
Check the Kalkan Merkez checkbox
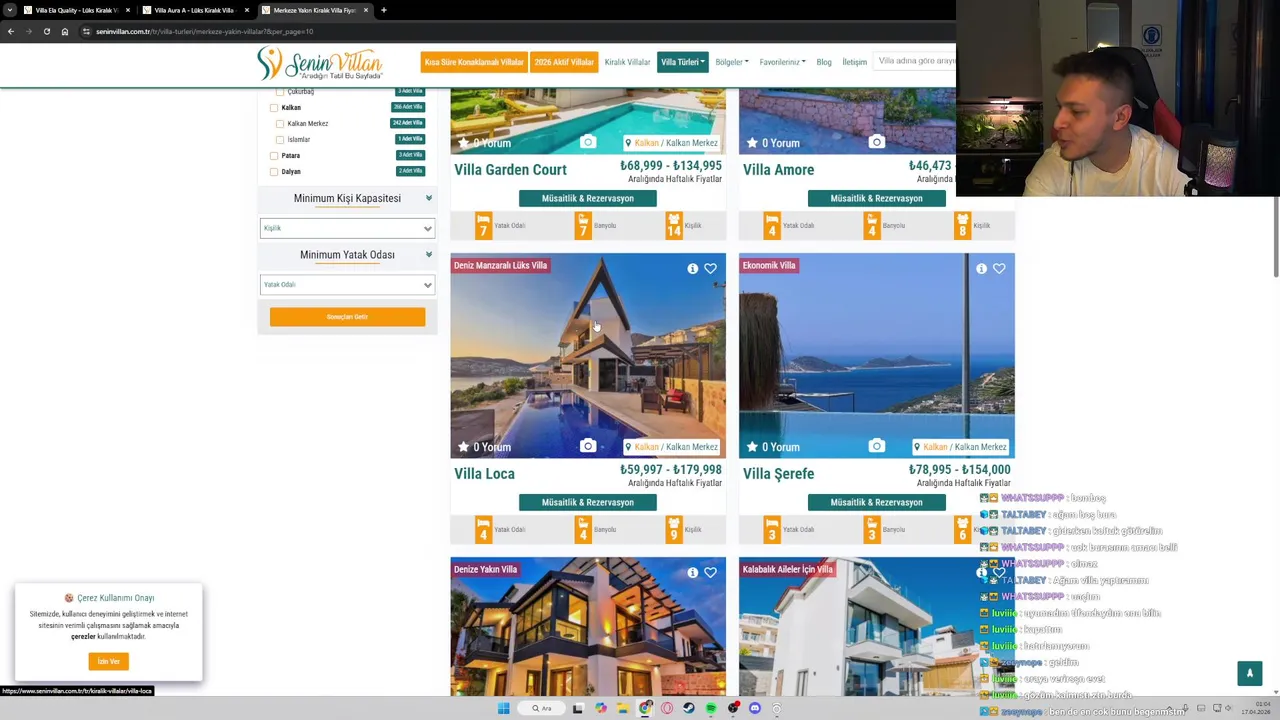[x=280, y=123]
